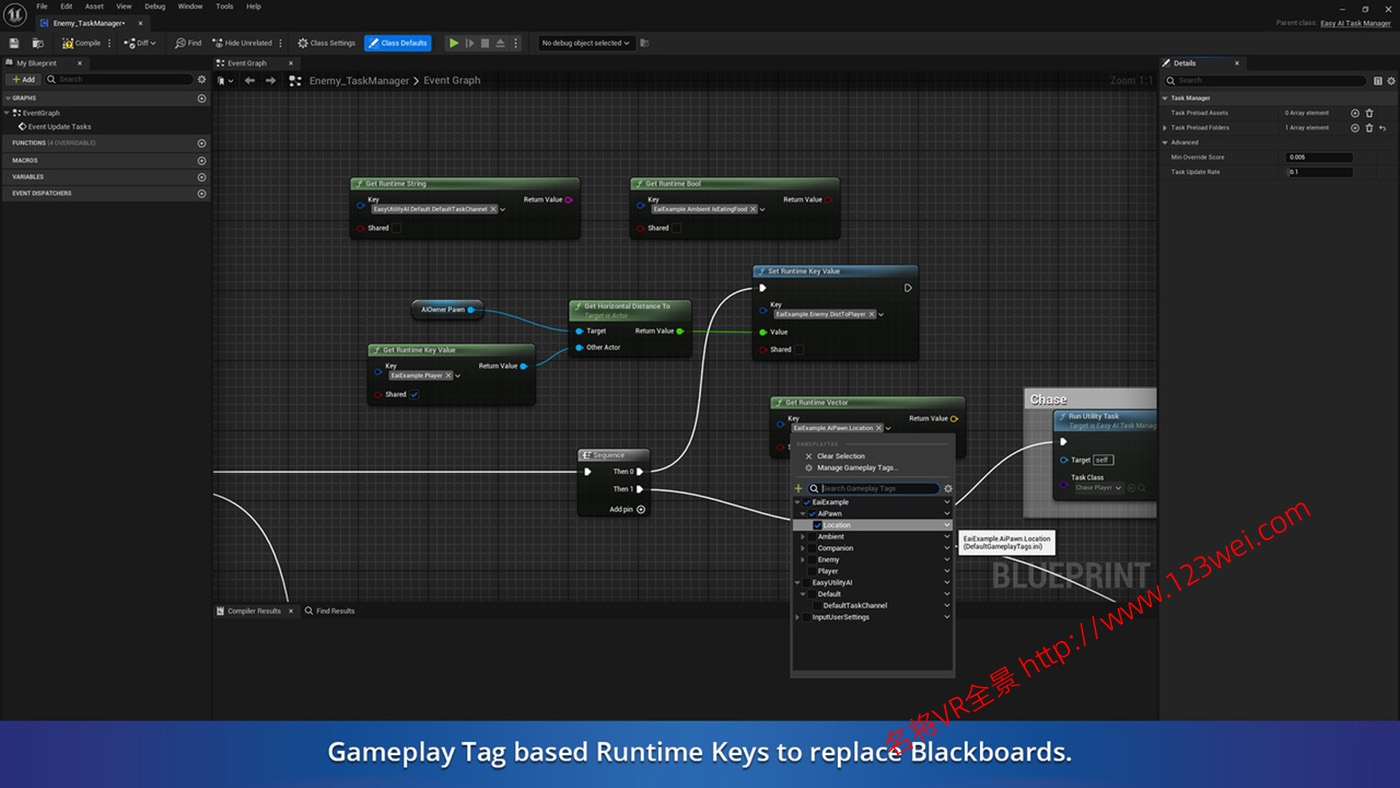Add pin to the Sequence node
1400x788 pixels.
(641, 509)
